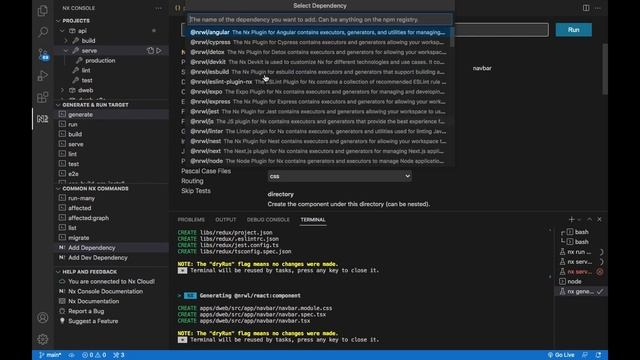The image size is (640, 360).
Task: Open the Extensions view
Action: [42, 97]
